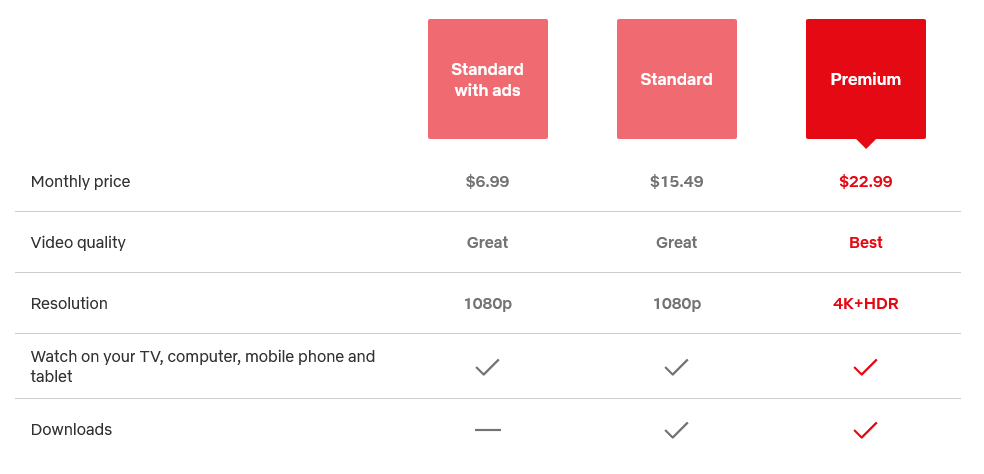Click the Standard plan device checkmark

(x=676, y=367)
